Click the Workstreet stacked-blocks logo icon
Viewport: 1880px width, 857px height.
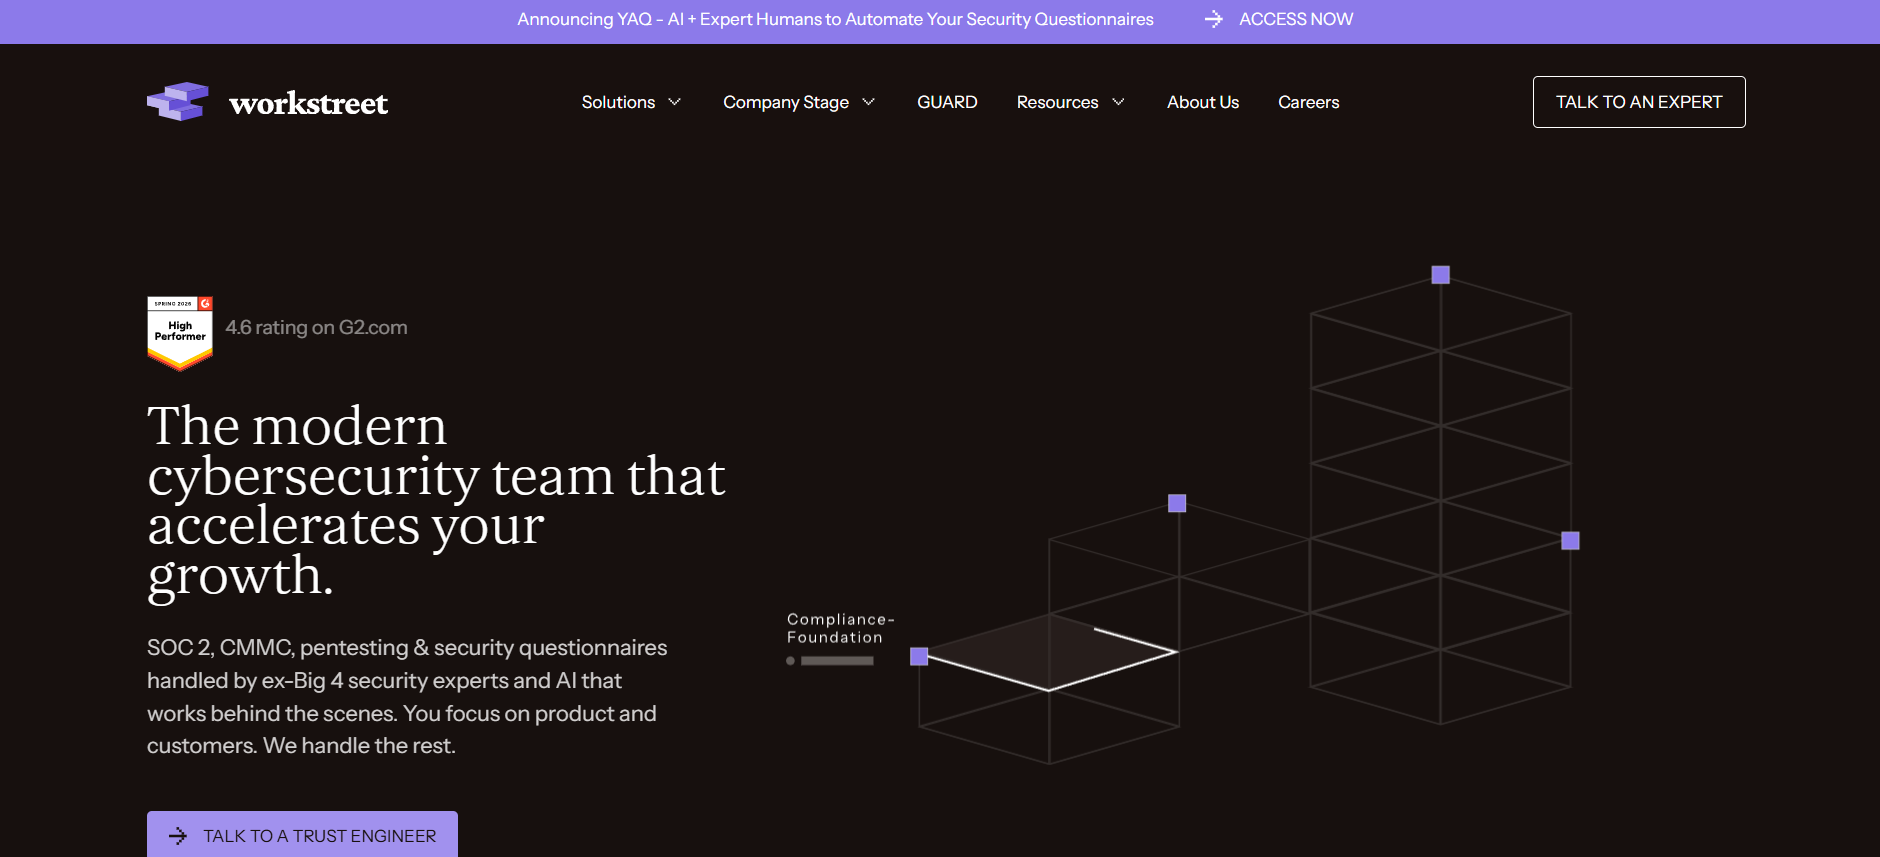178,102
